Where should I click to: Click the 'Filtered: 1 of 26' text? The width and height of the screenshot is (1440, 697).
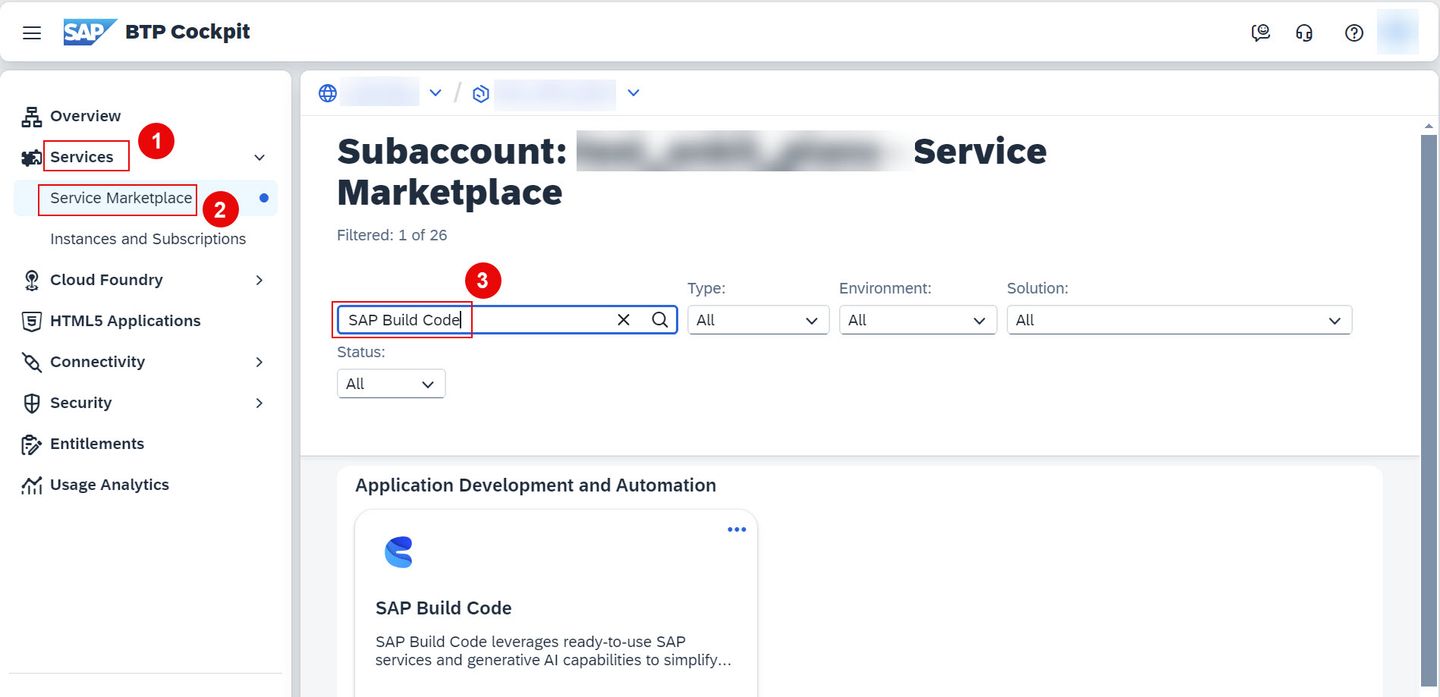point(392,235)
